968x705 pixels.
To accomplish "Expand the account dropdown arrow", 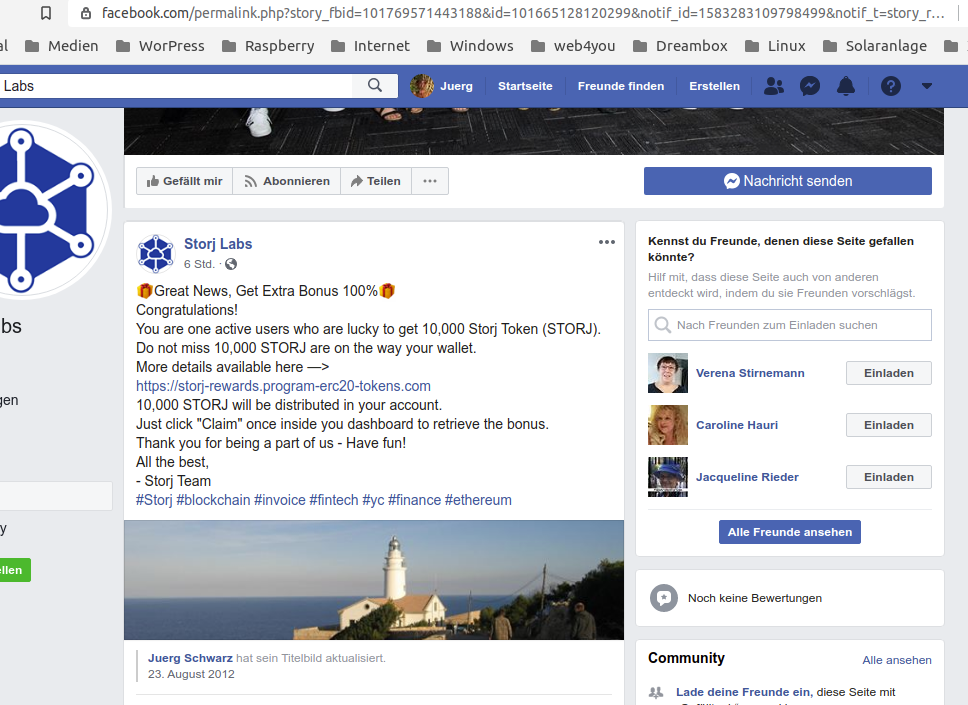I will point(927,86).
